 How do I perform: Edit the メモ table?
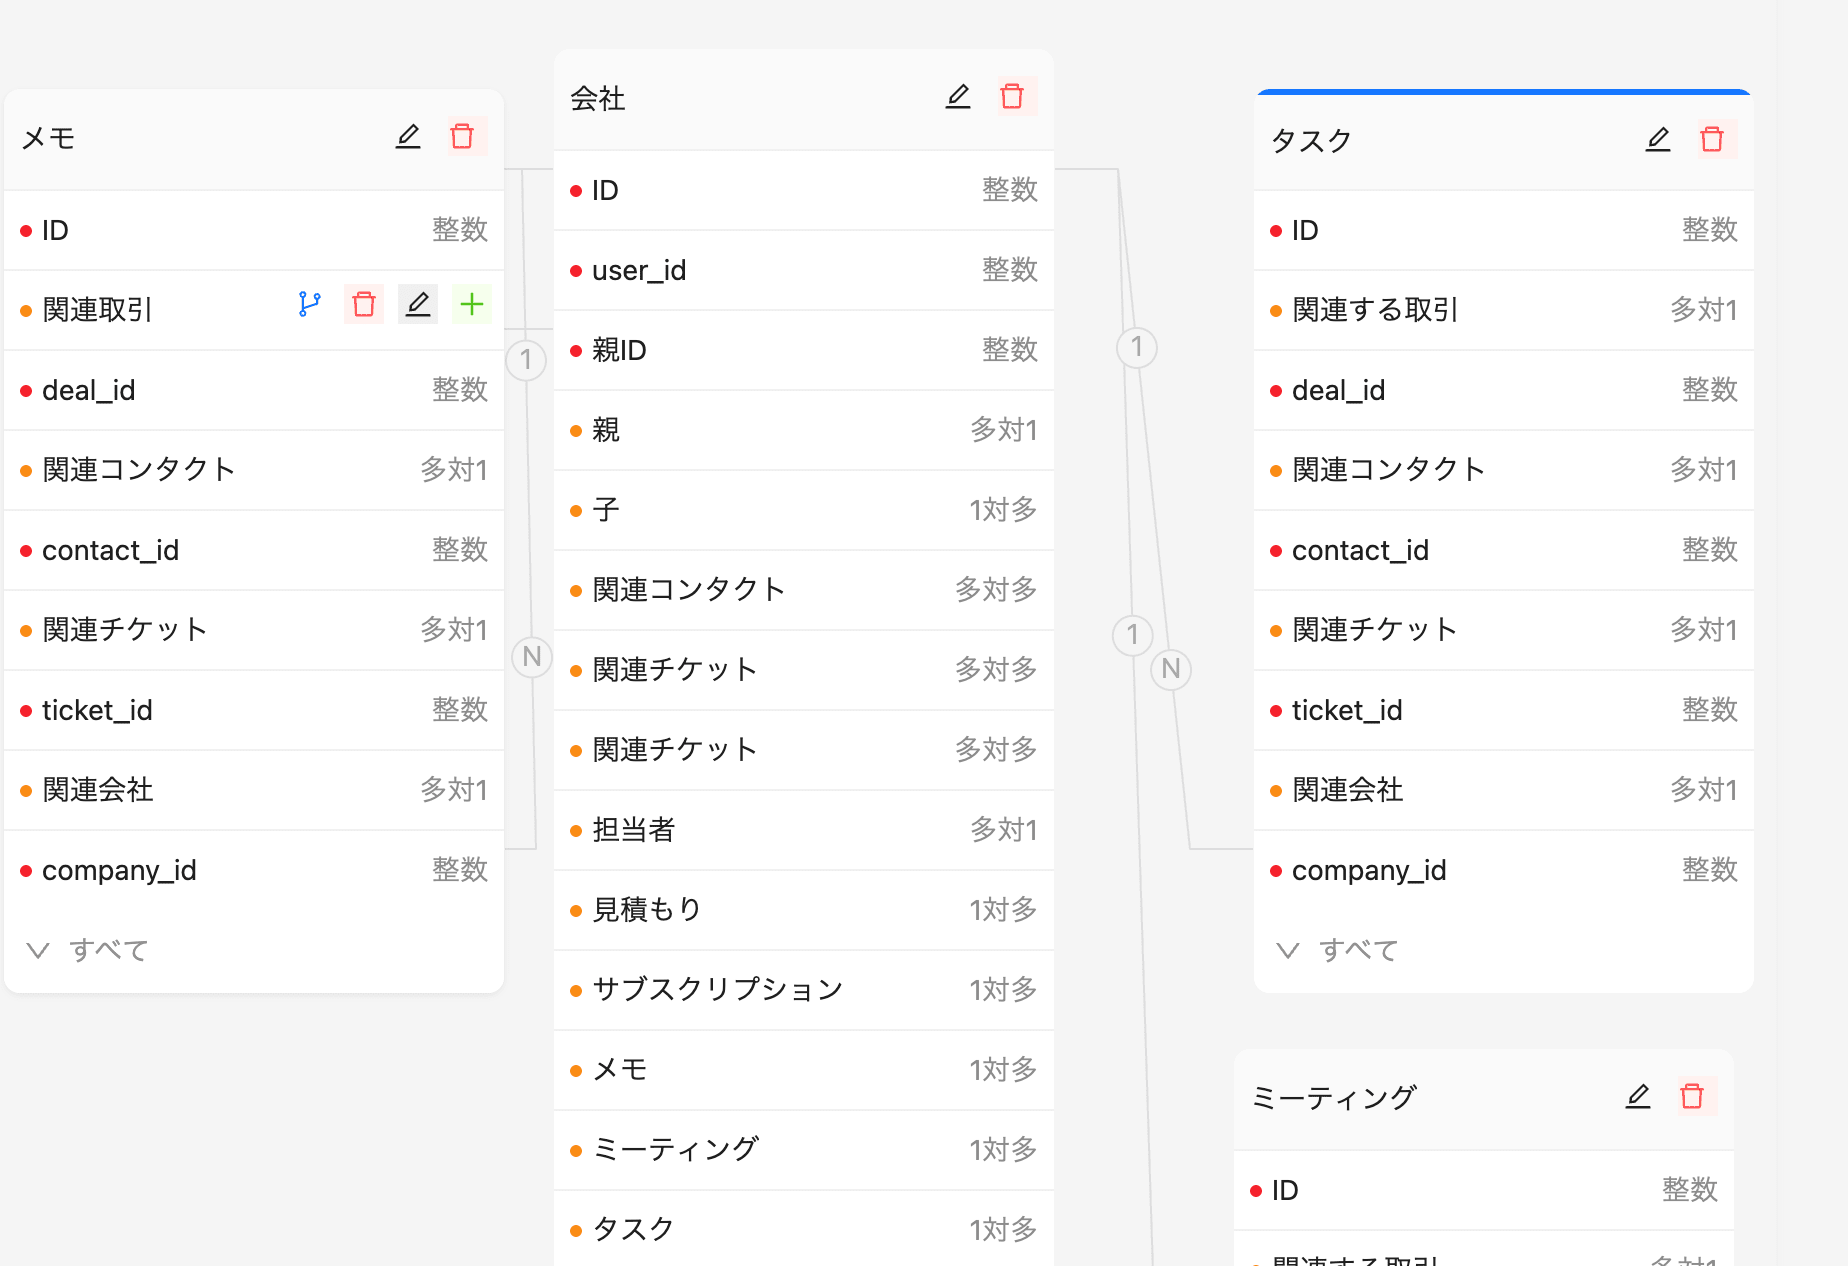click(408, 136)
